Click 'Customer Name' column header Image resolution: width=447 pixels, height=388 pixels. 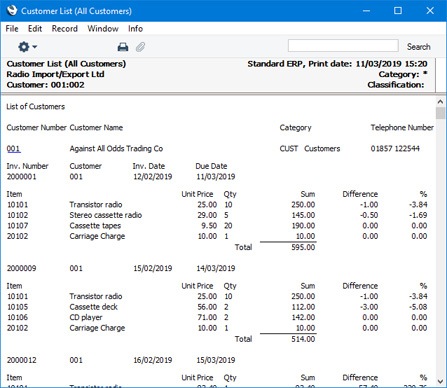click(x=96, y=128)
